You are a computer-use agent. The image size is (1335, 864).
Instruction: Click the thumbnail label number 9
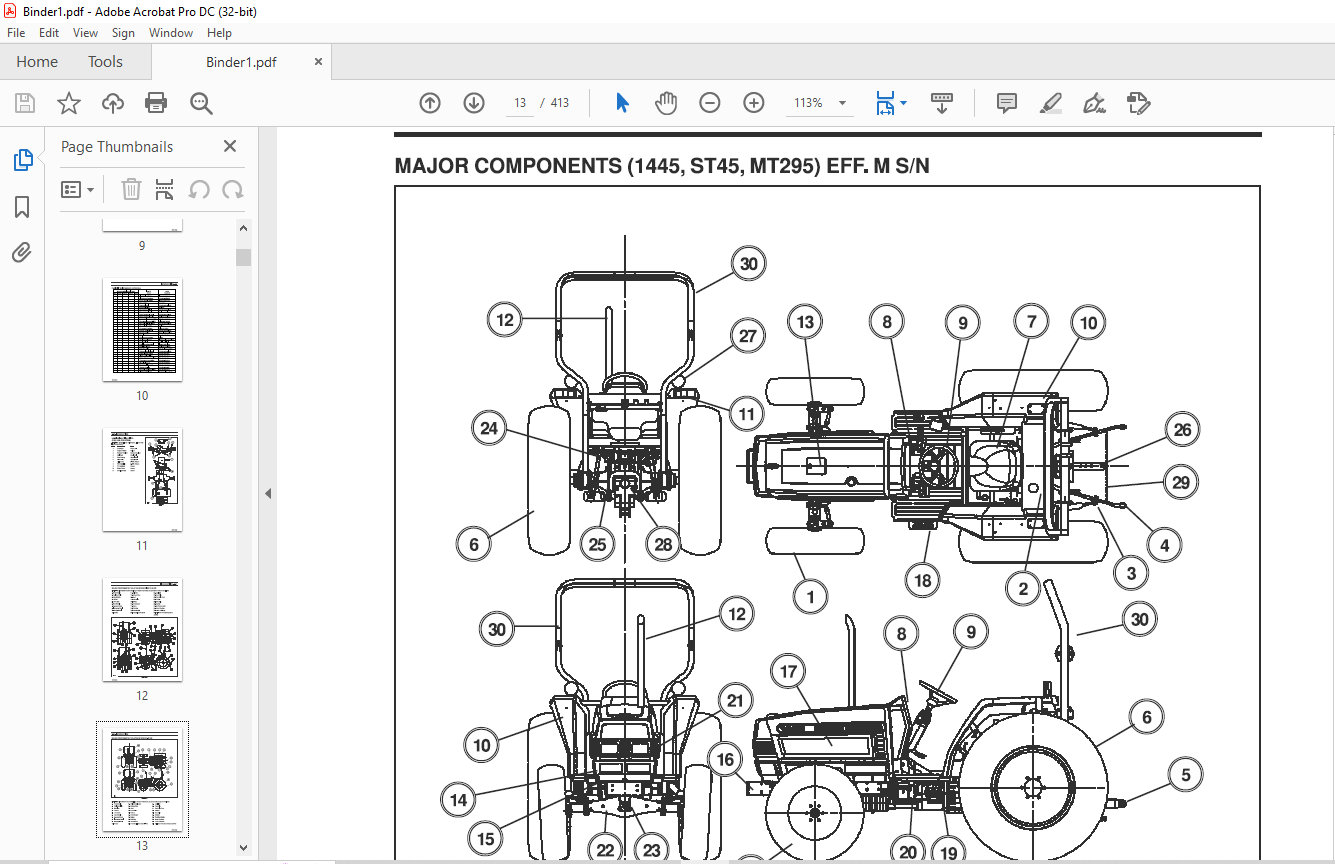pos(142,246)
